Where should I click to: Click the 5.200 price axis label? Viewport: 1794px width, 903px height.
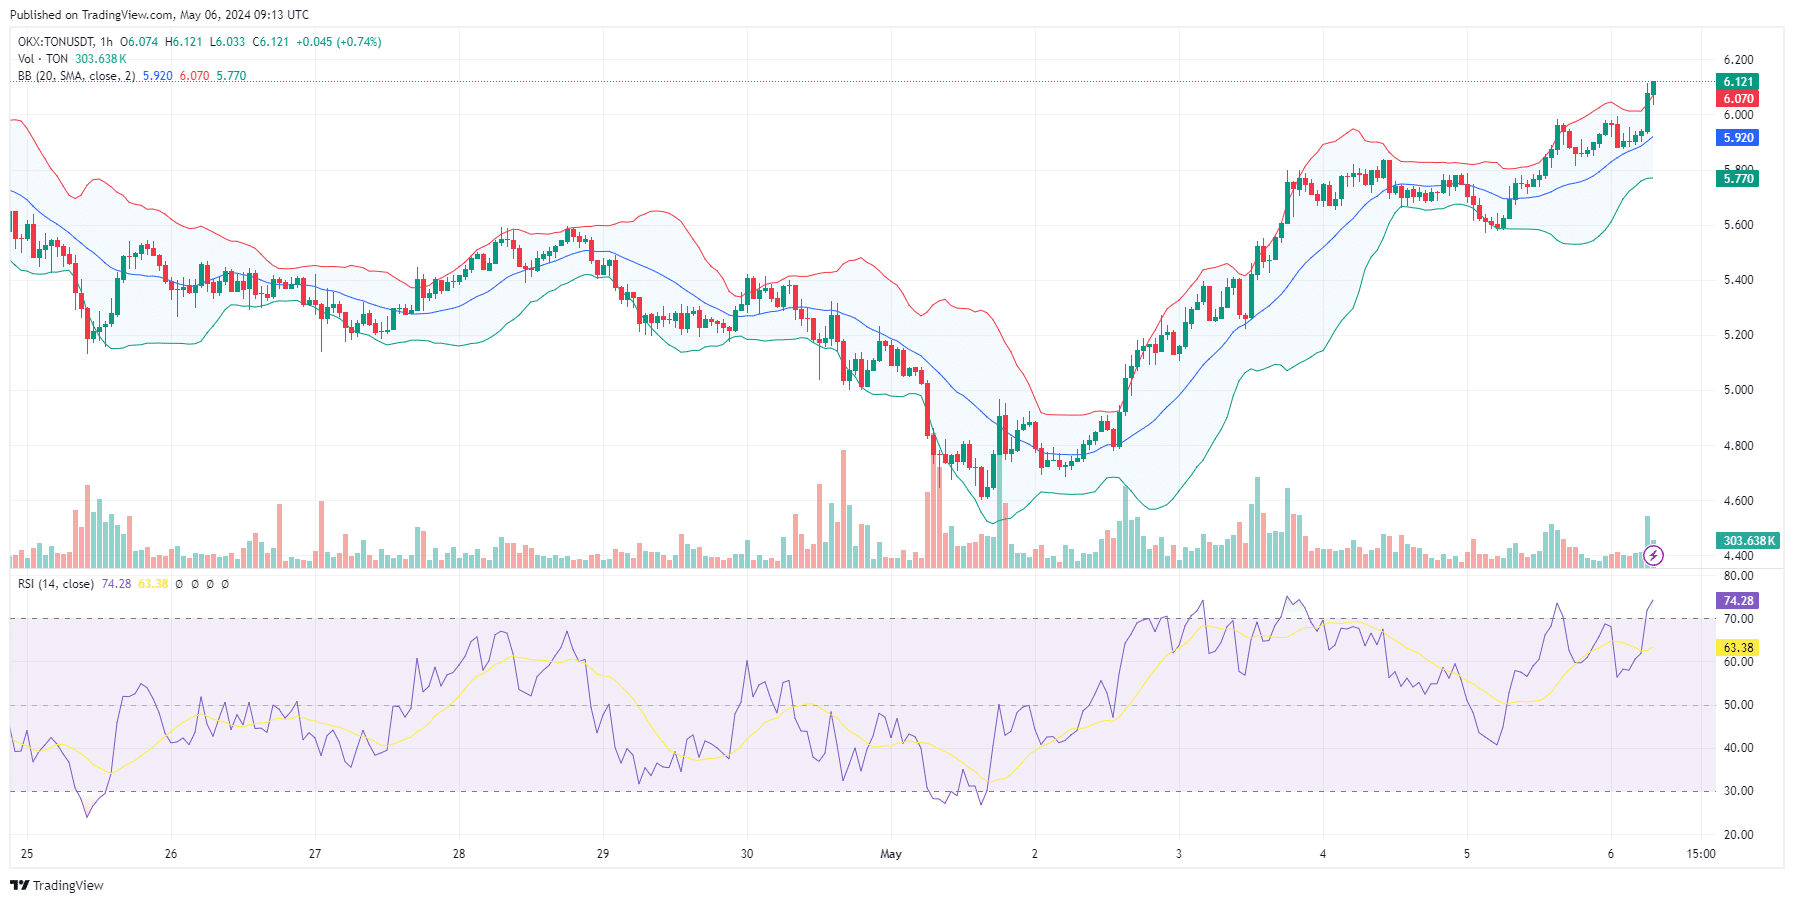pos(1738,335)
